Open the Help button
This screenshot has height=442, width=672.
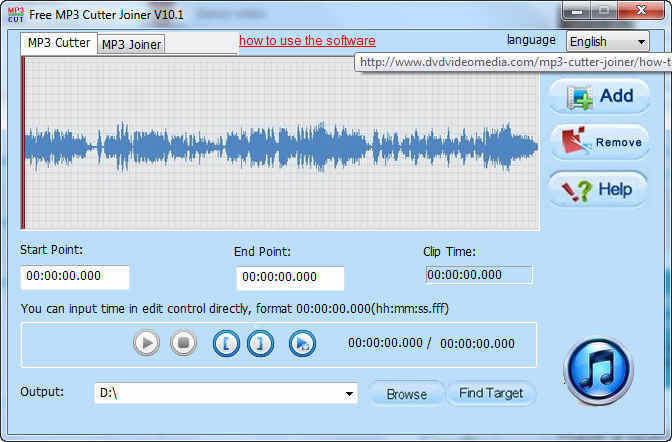pos(598,189)
